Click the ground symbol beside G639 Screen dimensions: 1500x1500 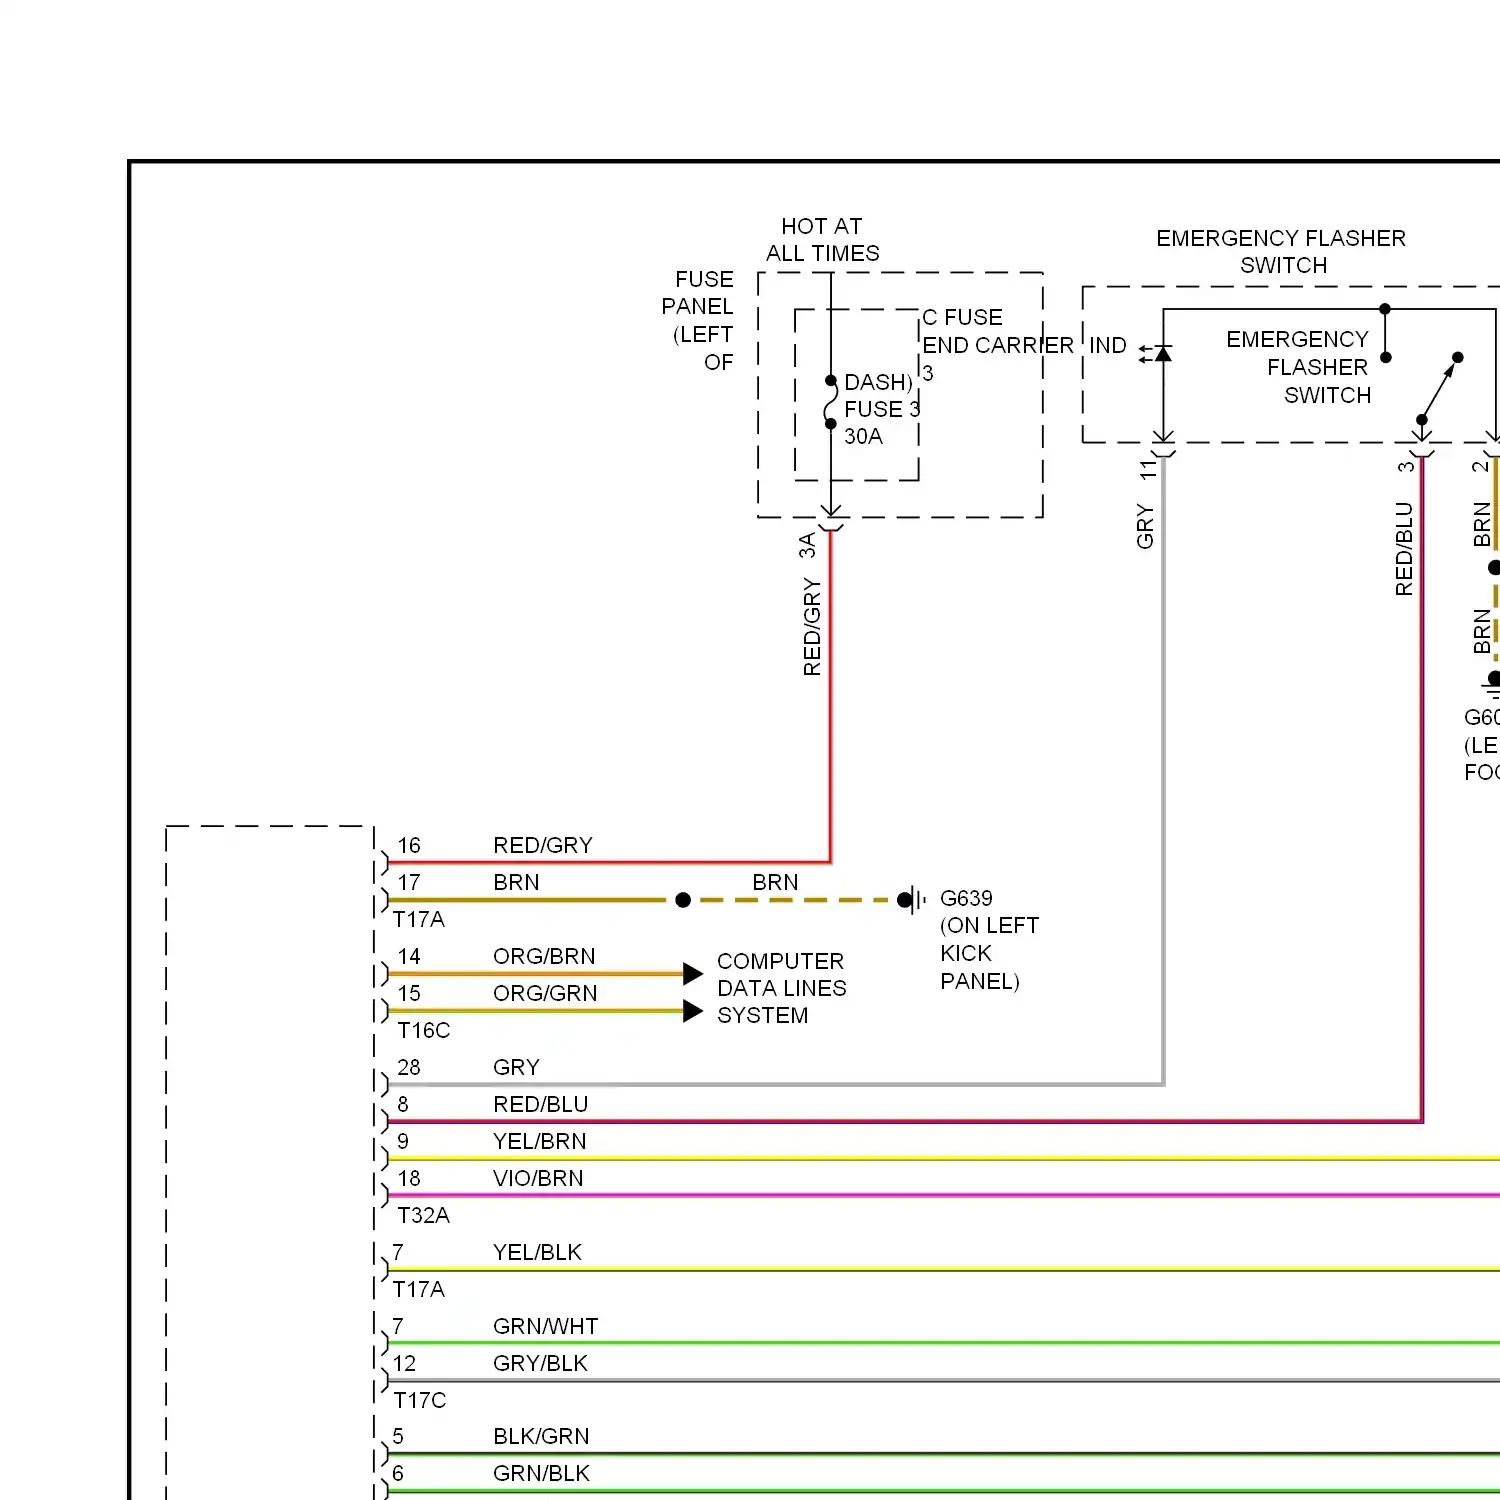pyautogui.click(x=913, y=900)
